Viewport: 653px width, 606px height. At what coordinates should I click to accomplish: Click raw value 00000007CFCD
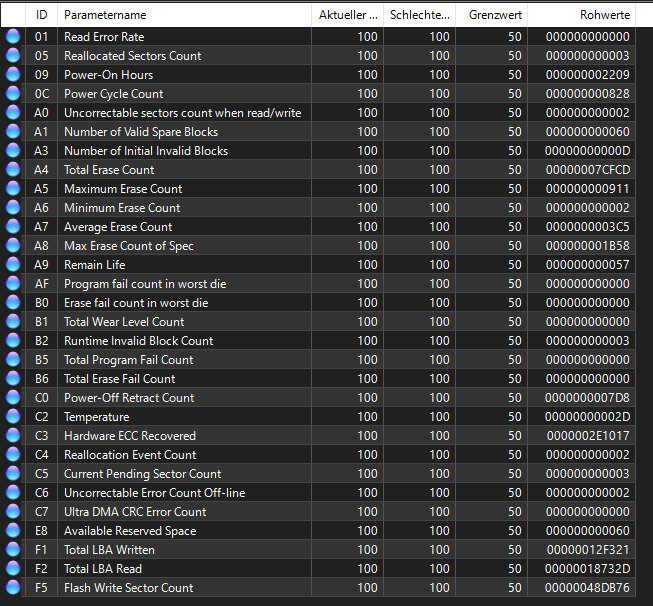point(588,170)
